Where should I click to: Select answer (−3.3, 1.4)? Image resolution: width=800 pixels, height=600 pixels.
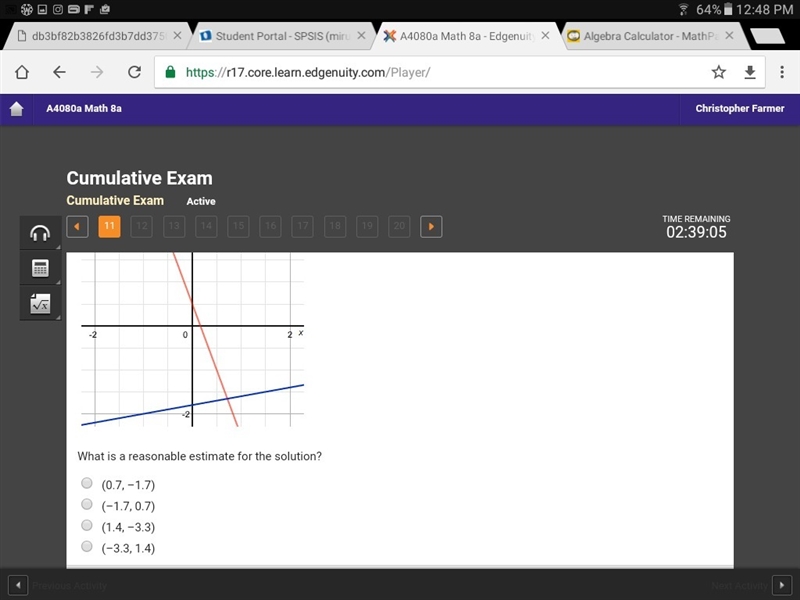pos(87,547)
